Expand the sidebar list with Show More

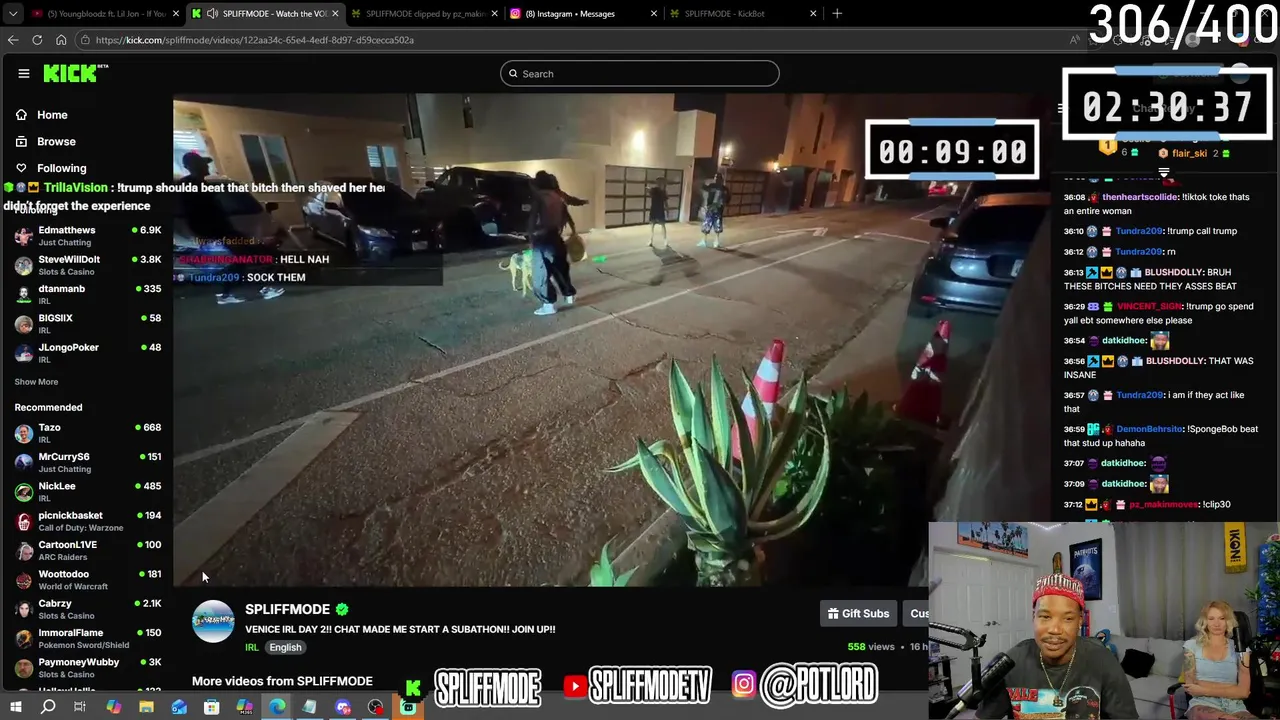click(36, 382)
